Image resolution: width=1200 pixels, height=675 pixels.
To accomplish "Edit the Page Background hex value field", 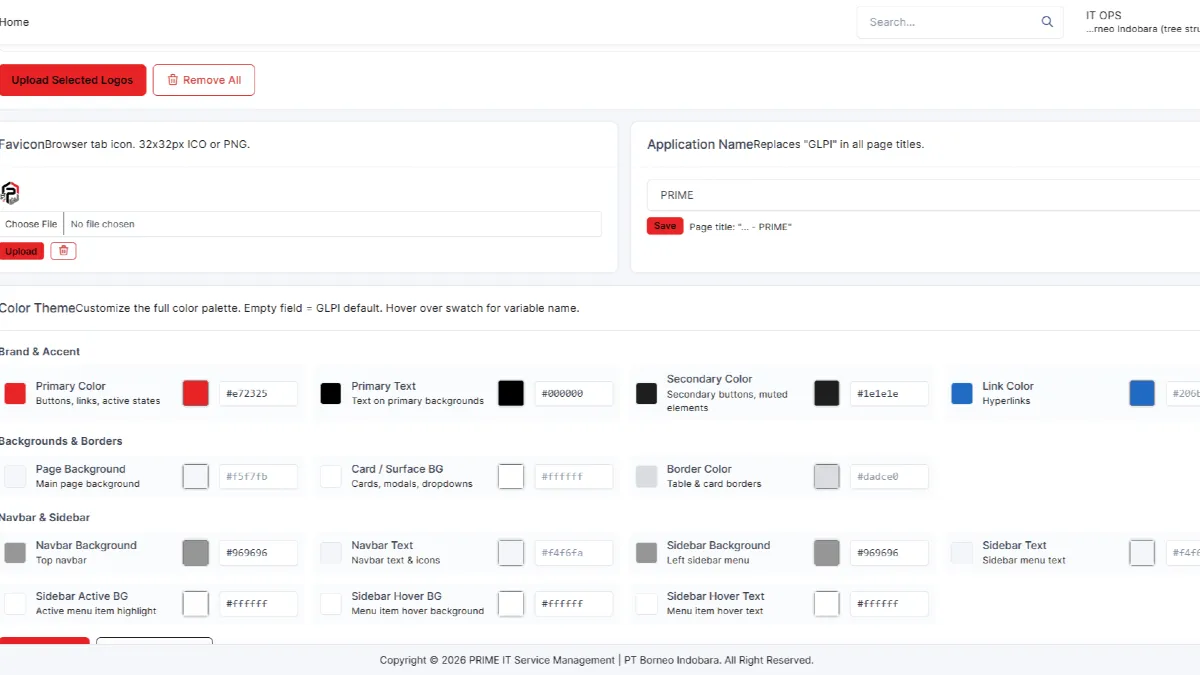I will (258, 476).
